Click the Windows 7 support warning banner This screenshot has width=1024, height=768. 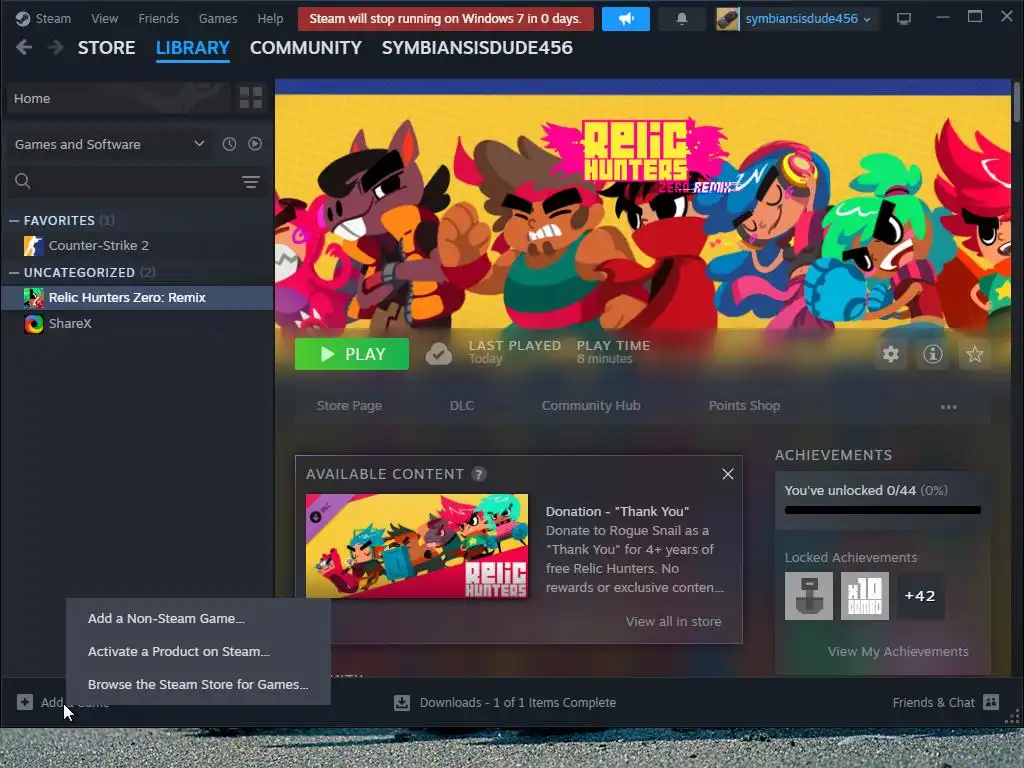click(x=445, y=19)
